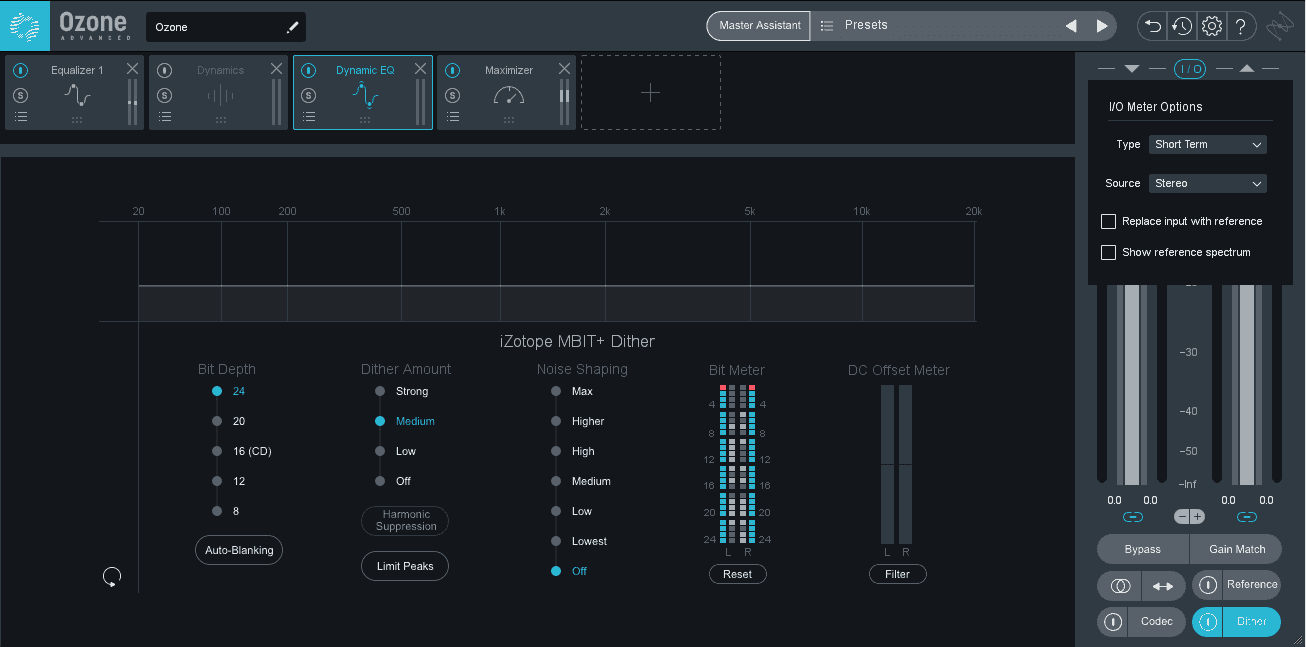Image resolution: width=1306 pixels, height=647 pixels.
Task: Go to the next preset arrow
Action: tap(1102, 26)
